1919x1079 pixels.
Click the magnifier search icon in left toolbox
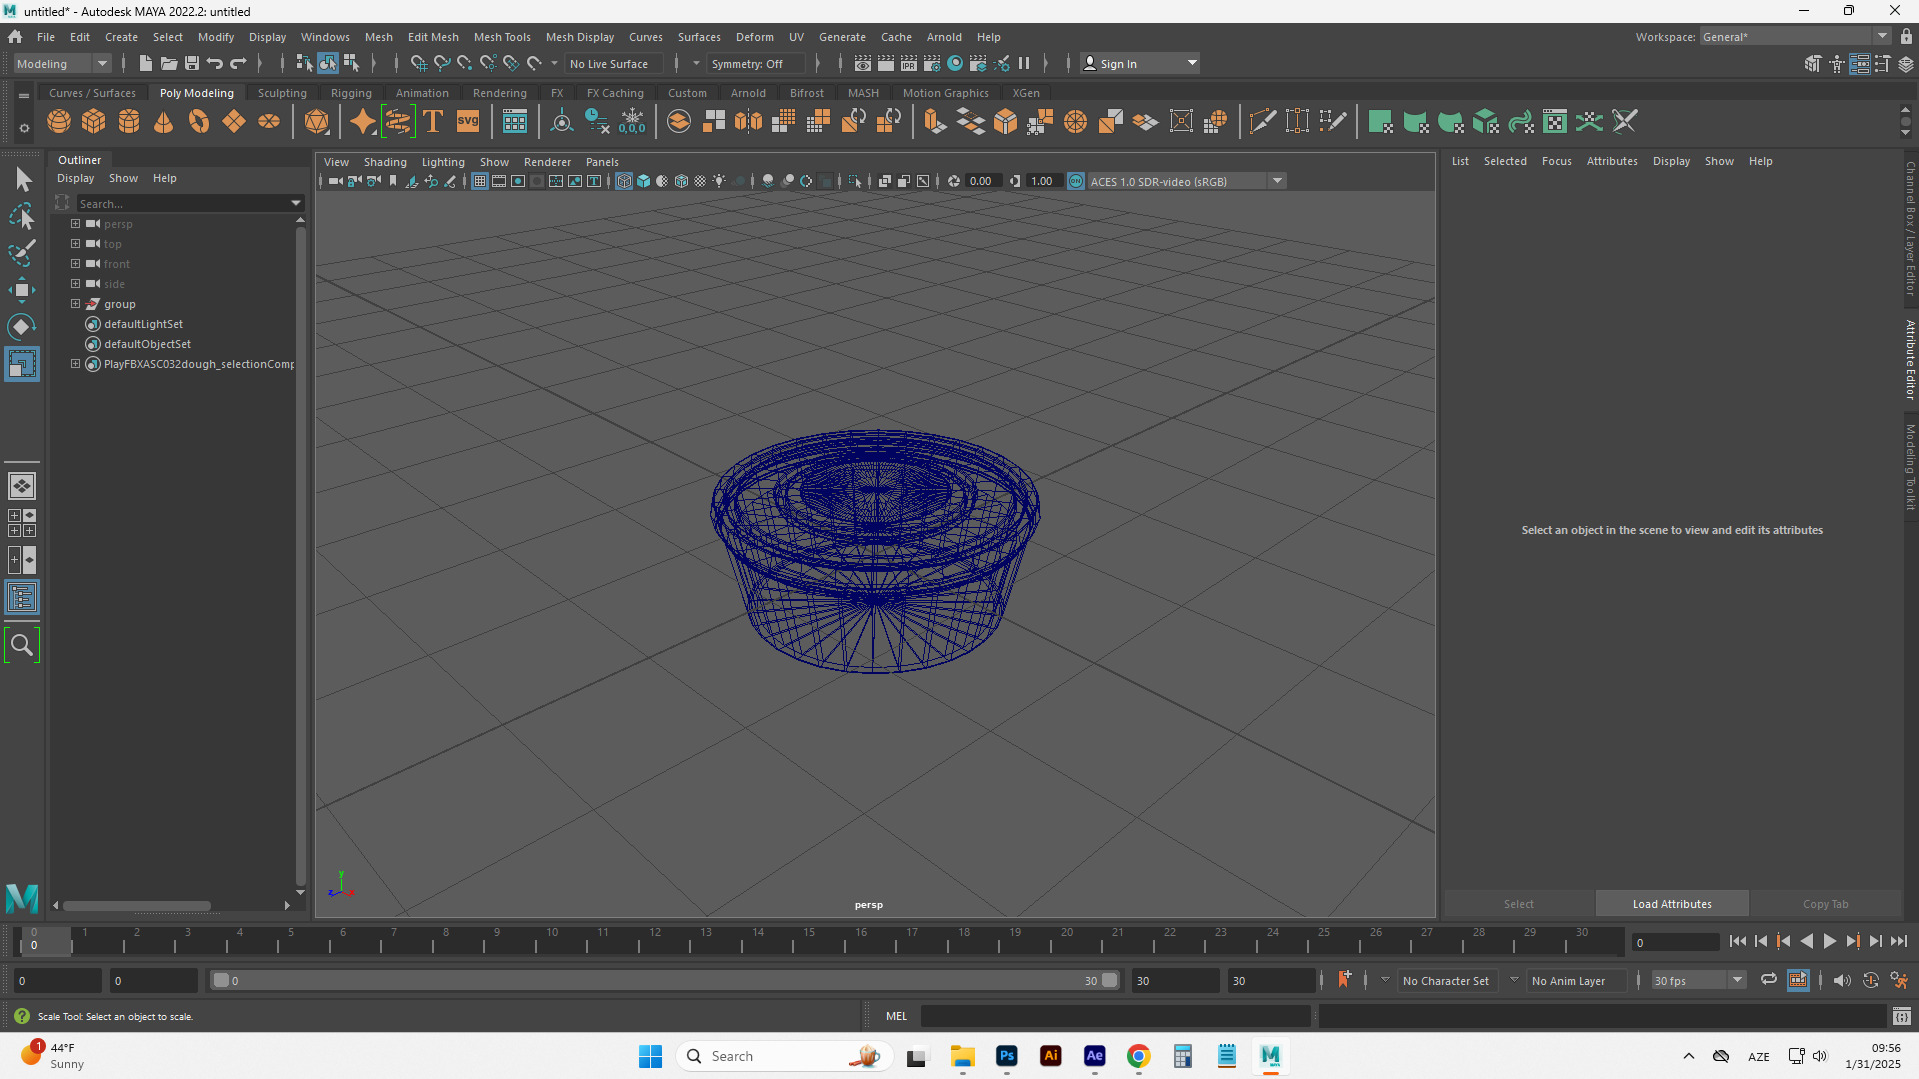pyautogui.click(x=22, y=645)
